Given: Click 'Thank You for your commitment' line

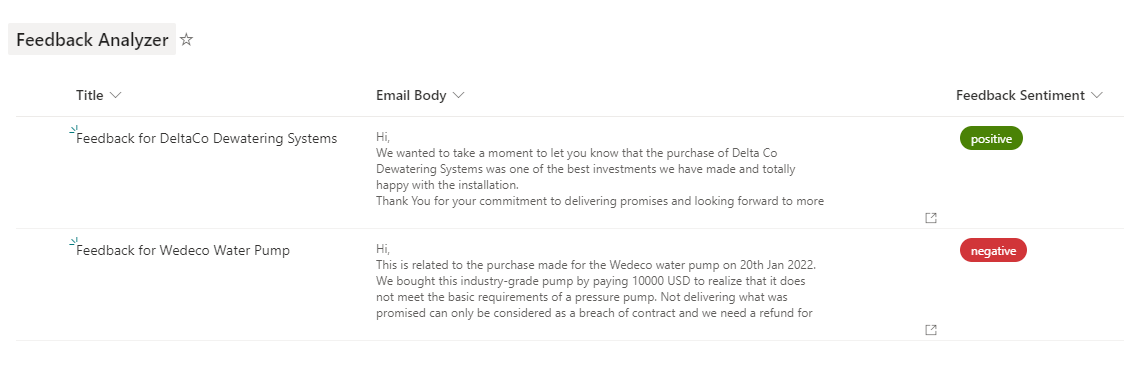Looking at the screenshot, I should tap(600, 201).
